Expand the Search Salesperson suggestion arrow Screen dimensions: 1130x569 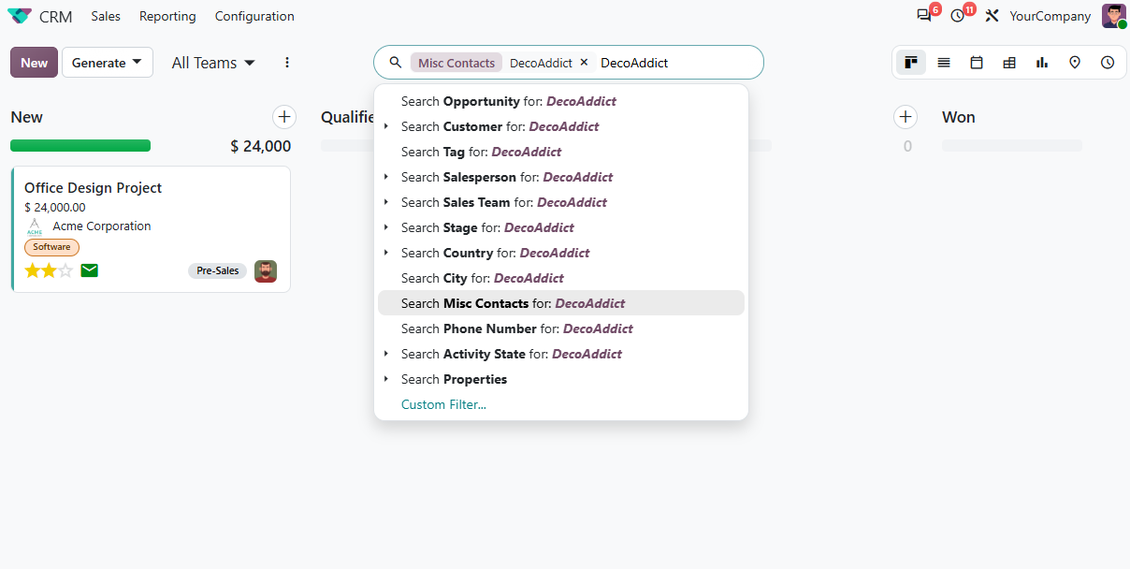(x=386, y=177)
